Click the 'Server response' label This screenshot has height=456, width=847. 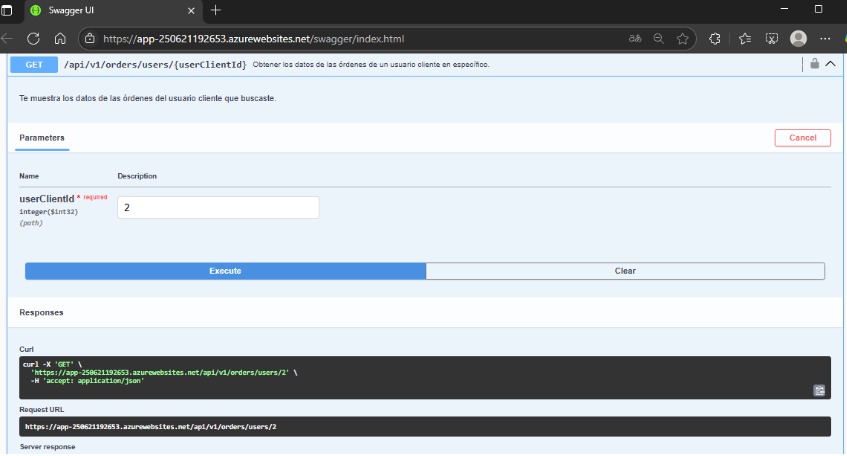[48, 447]
